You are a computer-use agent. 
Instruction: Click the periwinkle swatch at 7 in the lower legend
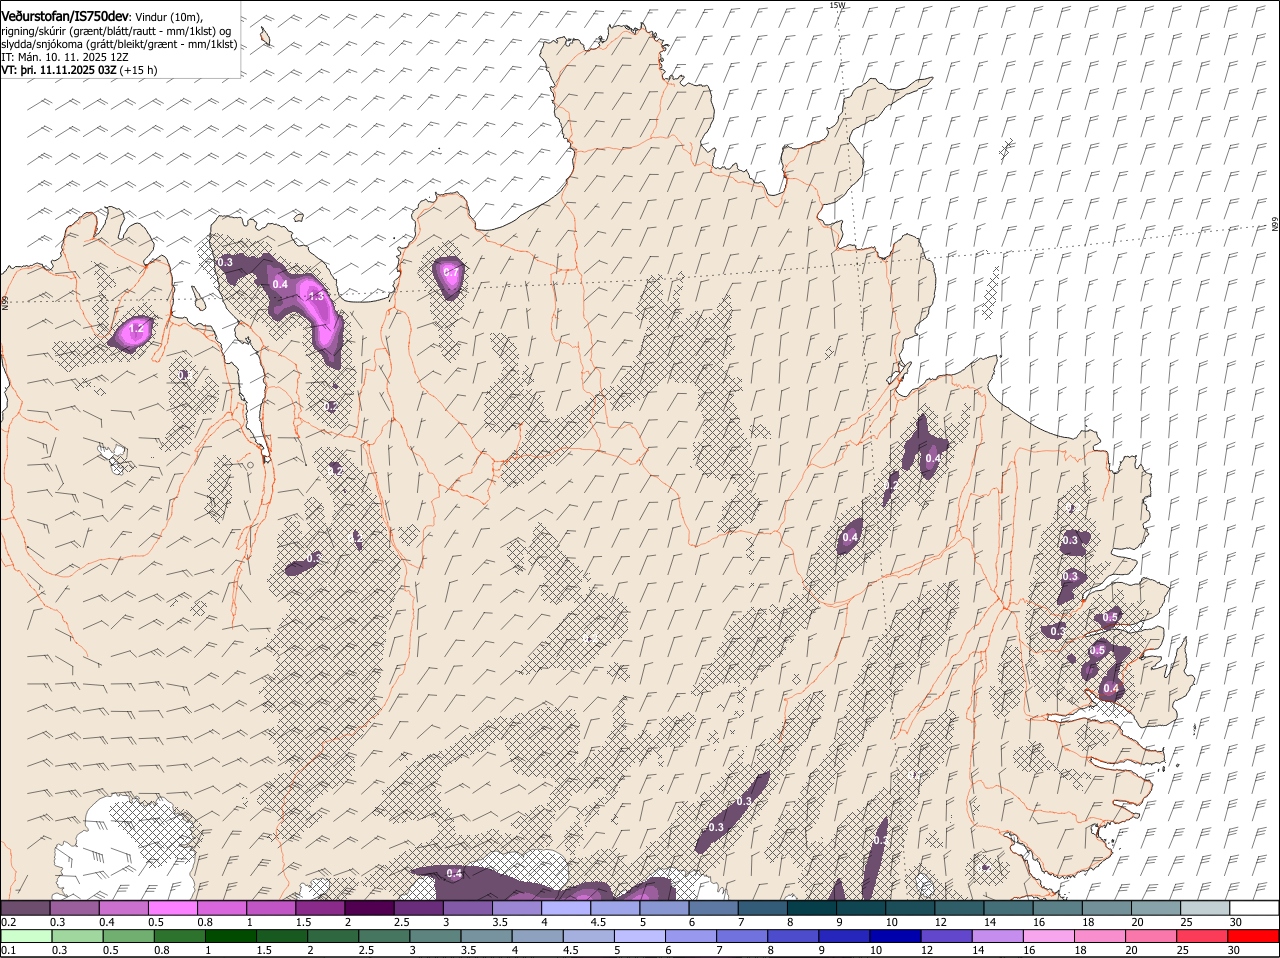(743, 936)
